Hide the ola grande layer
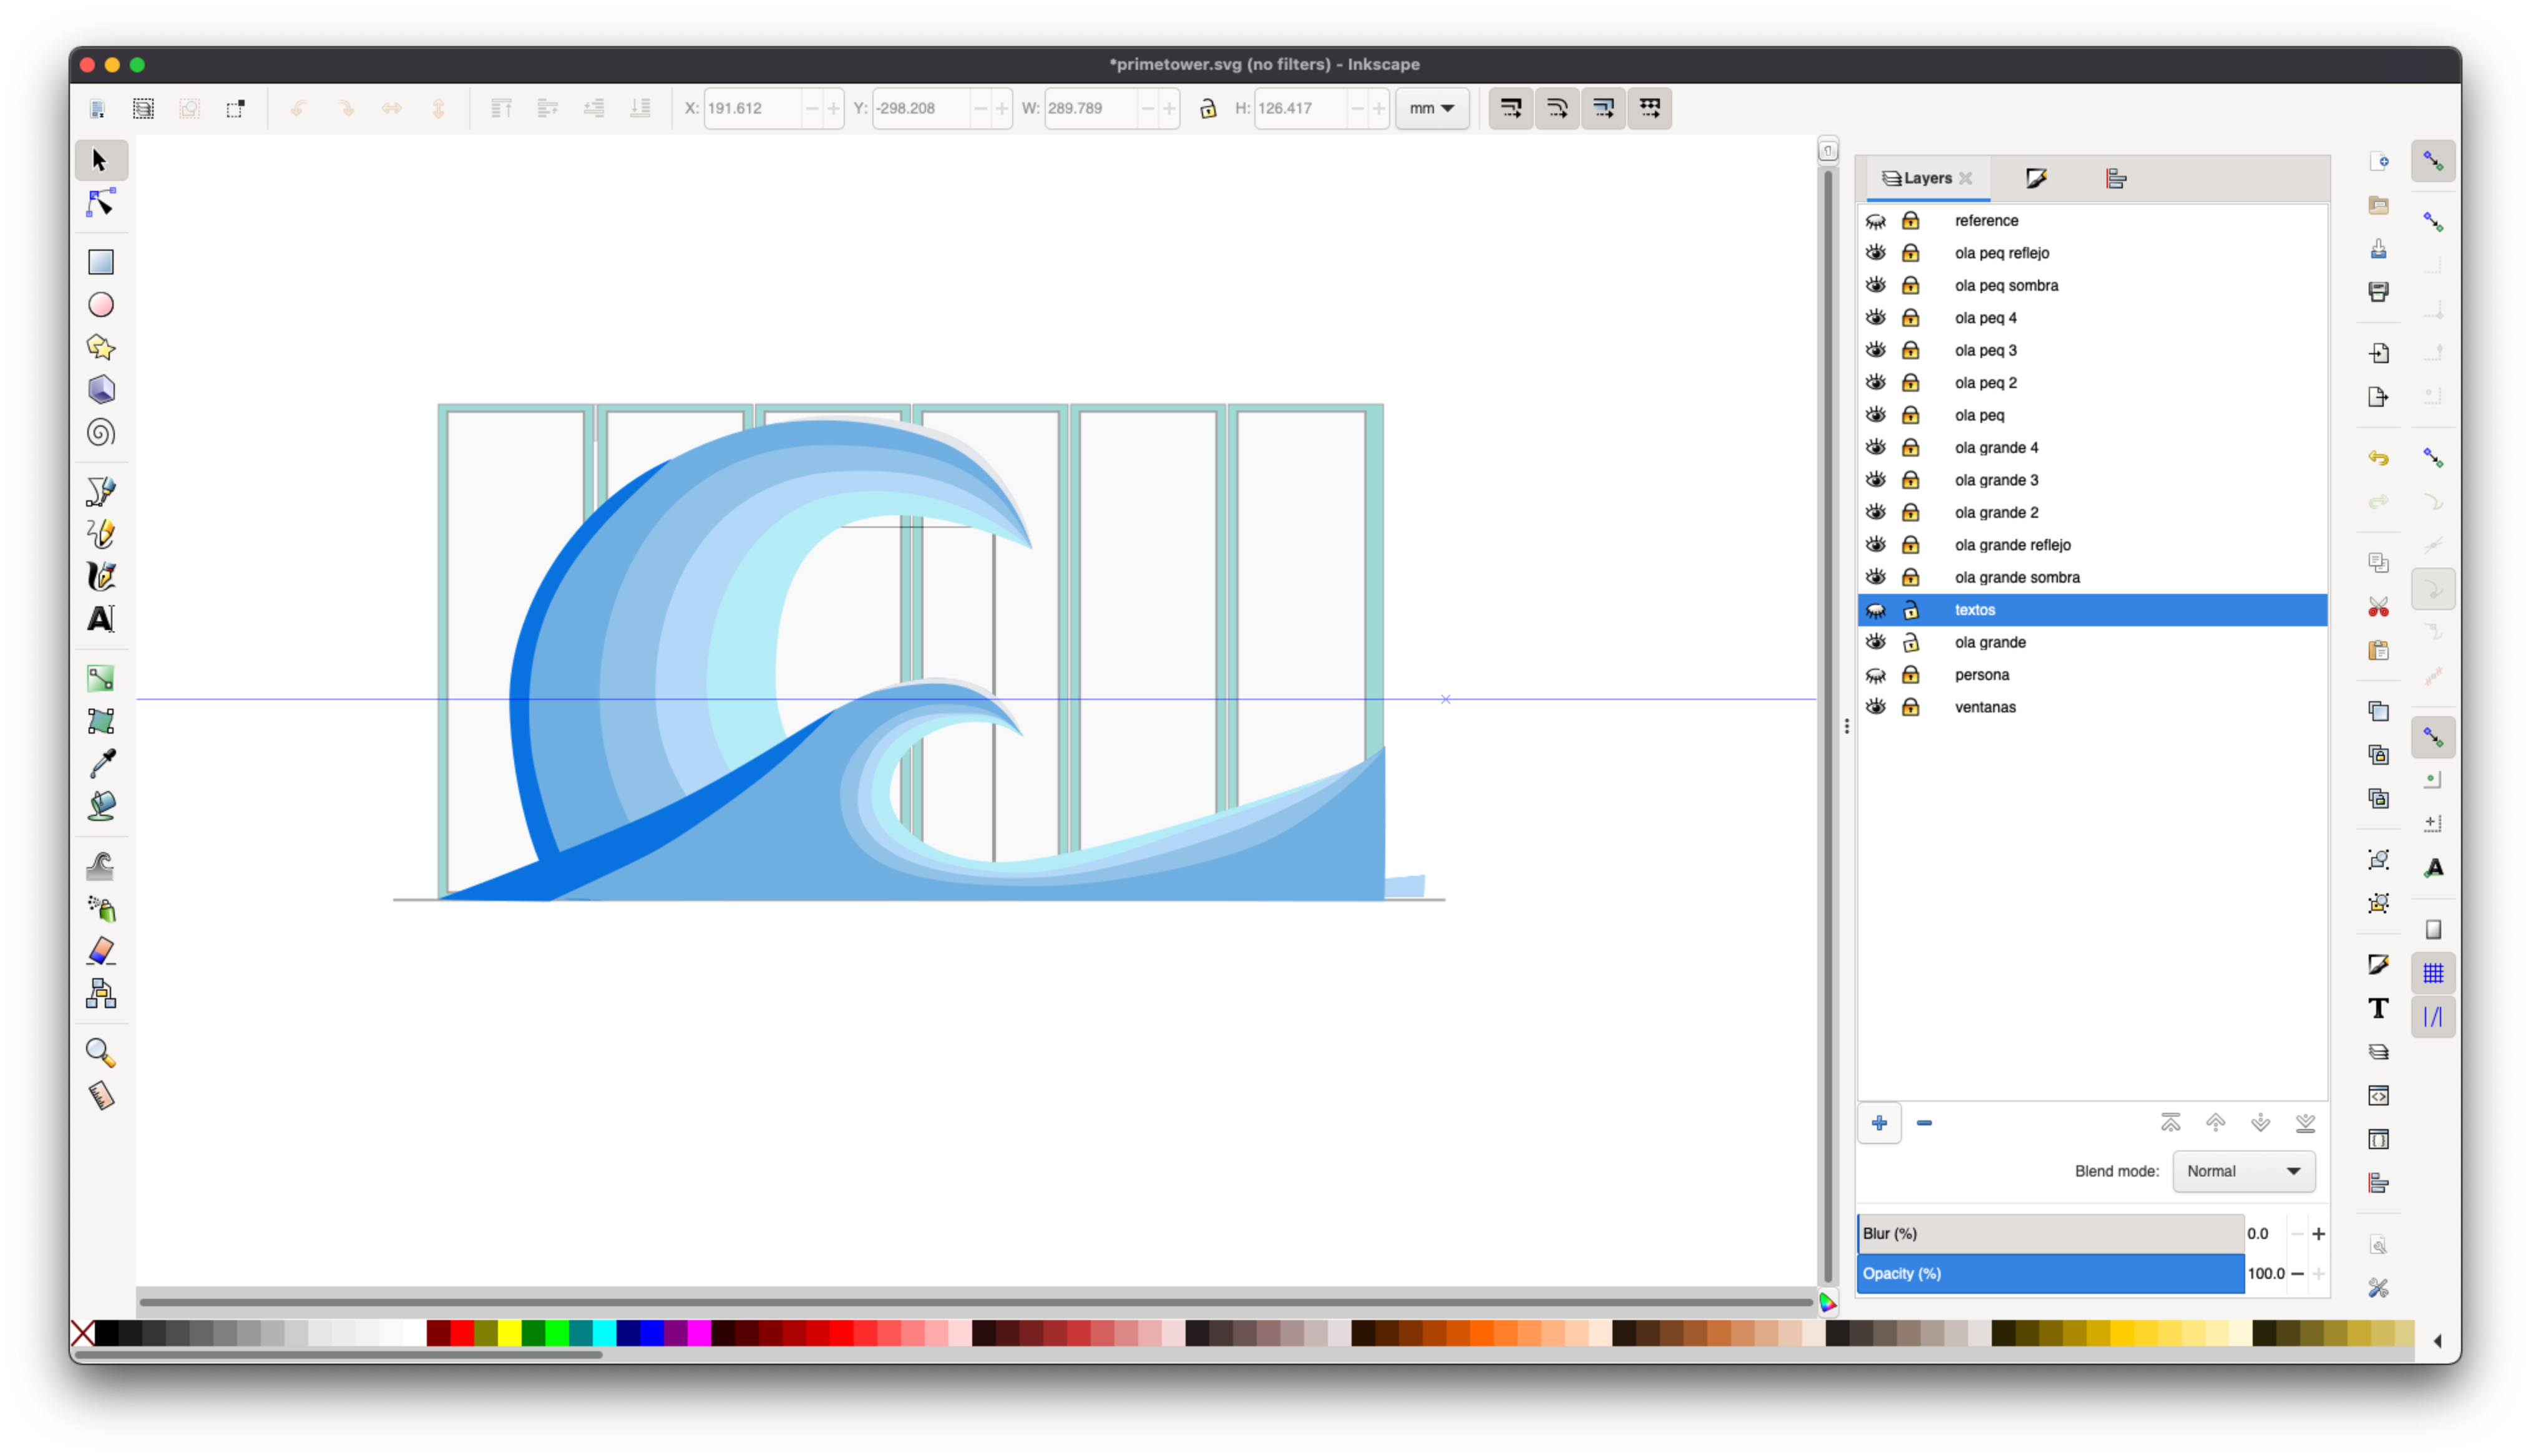This screenshot has height=1456, width=2531. point(1876,642)
